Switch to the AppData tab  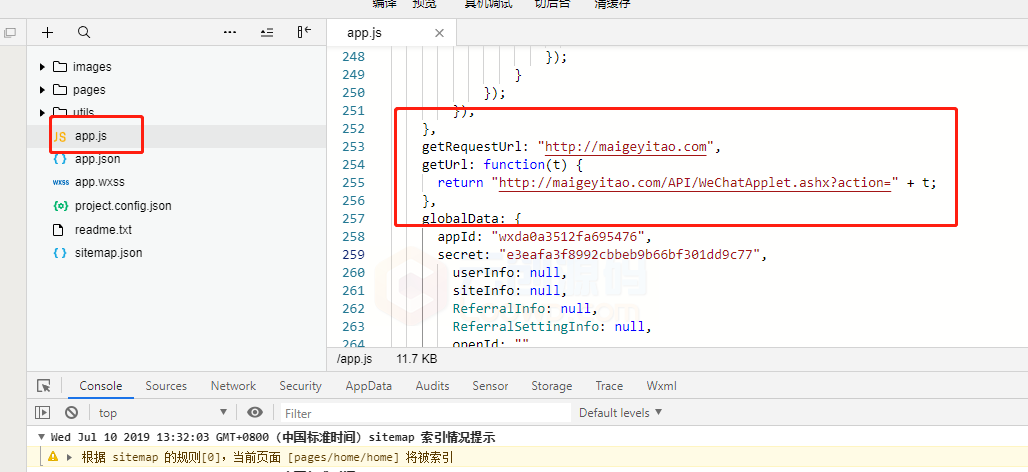(368, 386)
